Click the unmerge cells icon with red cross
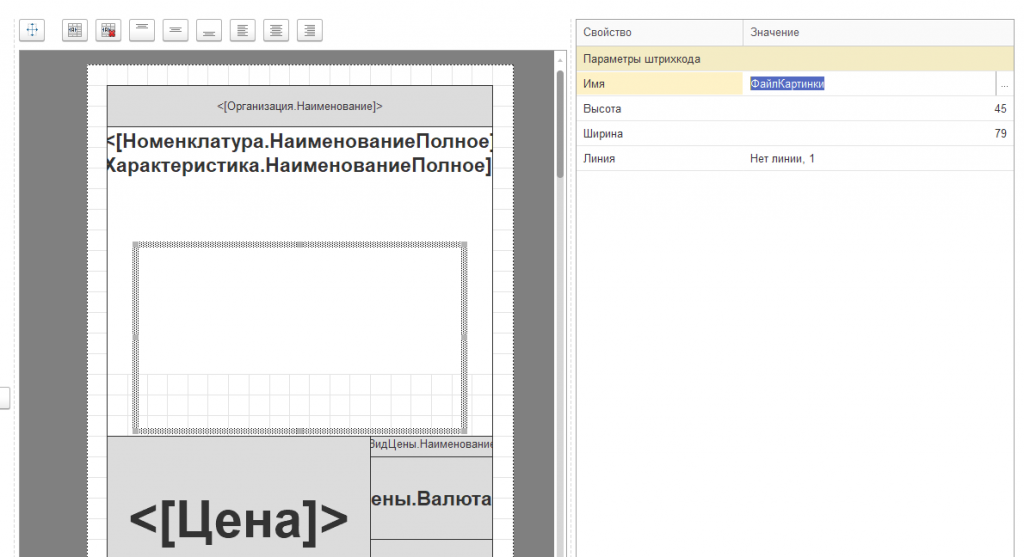The image size is (1024, 557). pyautogui.click(x=108, y=30)
